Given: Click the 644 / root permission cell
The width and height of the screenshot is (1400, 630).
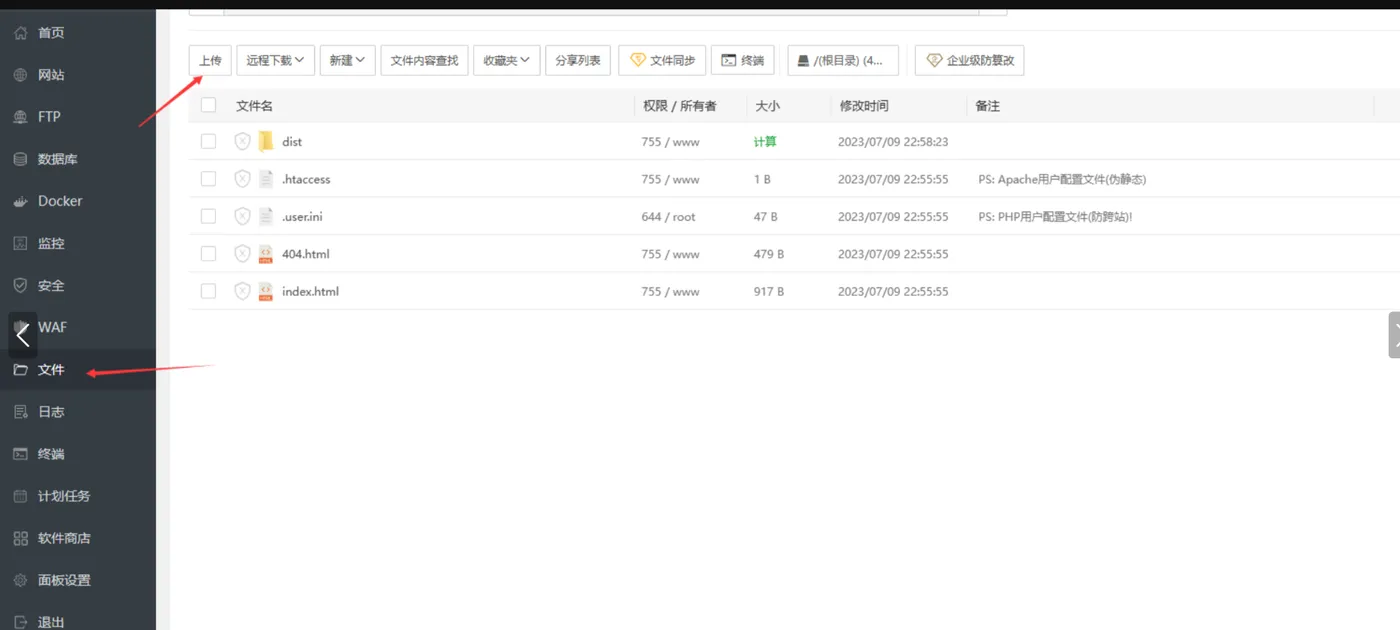Looking at the screenshot, I should [668, 216].
